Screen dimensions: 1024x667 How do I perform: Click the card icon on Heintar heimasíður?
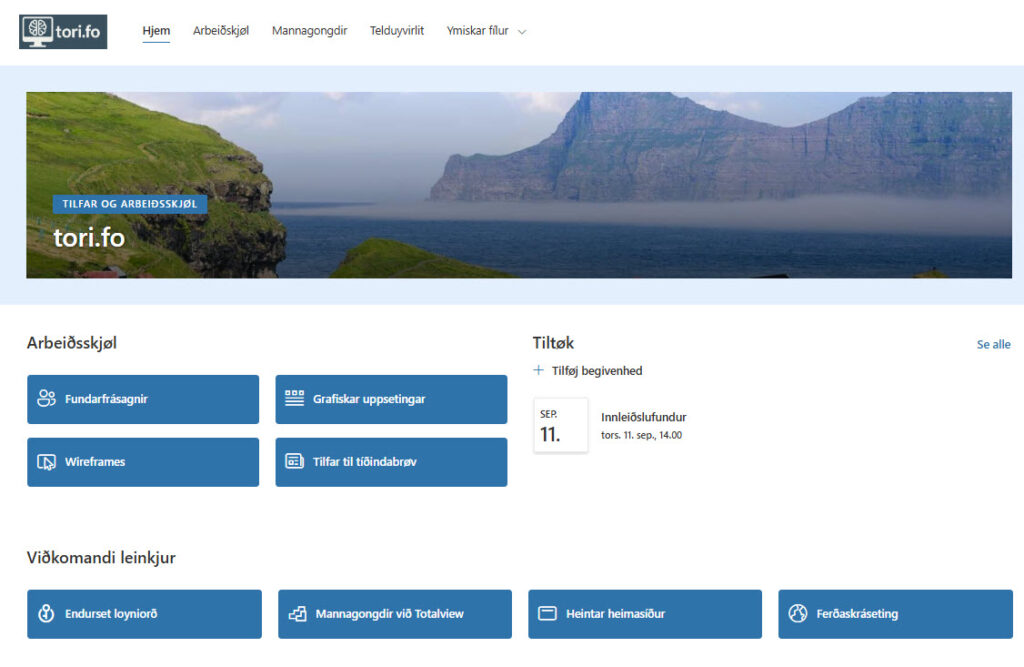(x=547, y=614)
